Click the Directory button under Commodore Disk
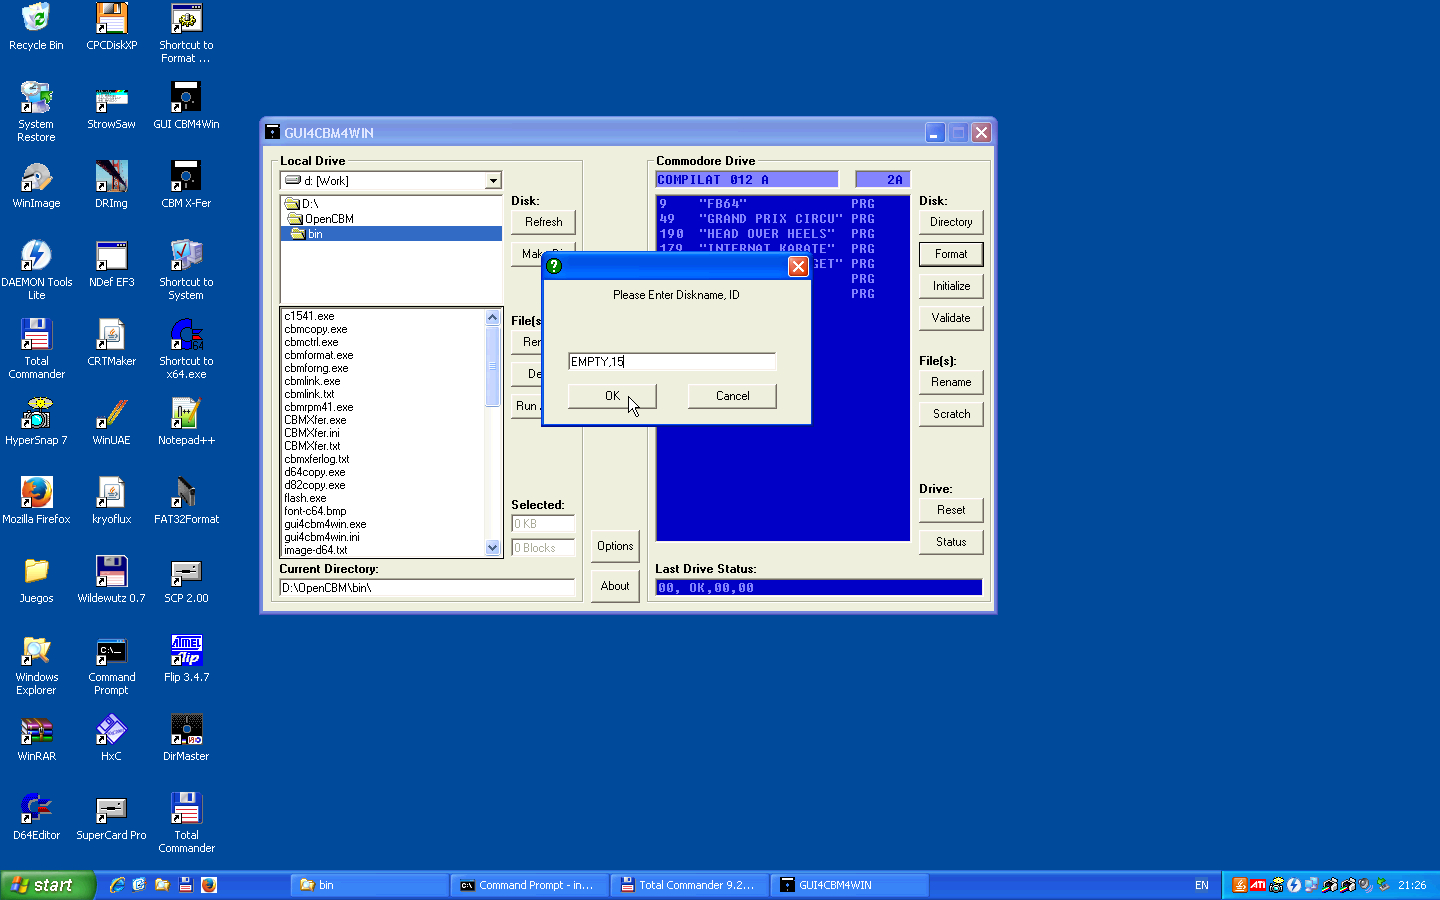This screenshot has width=1440, height=900. 951,222
